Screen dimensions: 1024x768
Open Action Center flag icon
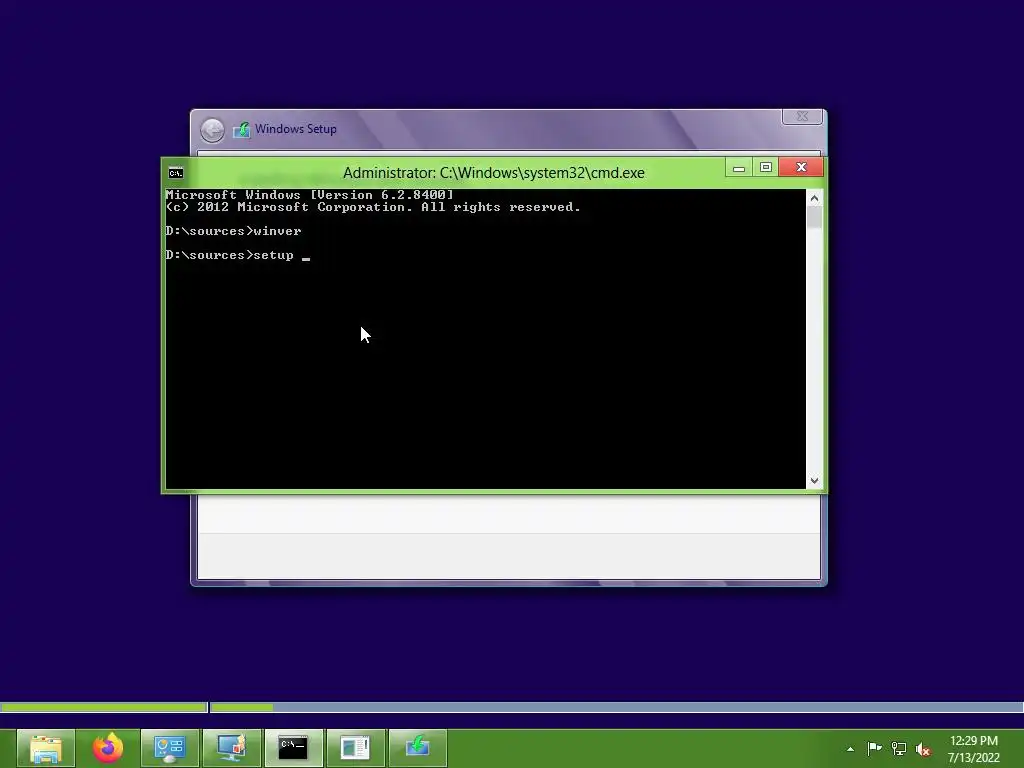[x=874, y=748]
